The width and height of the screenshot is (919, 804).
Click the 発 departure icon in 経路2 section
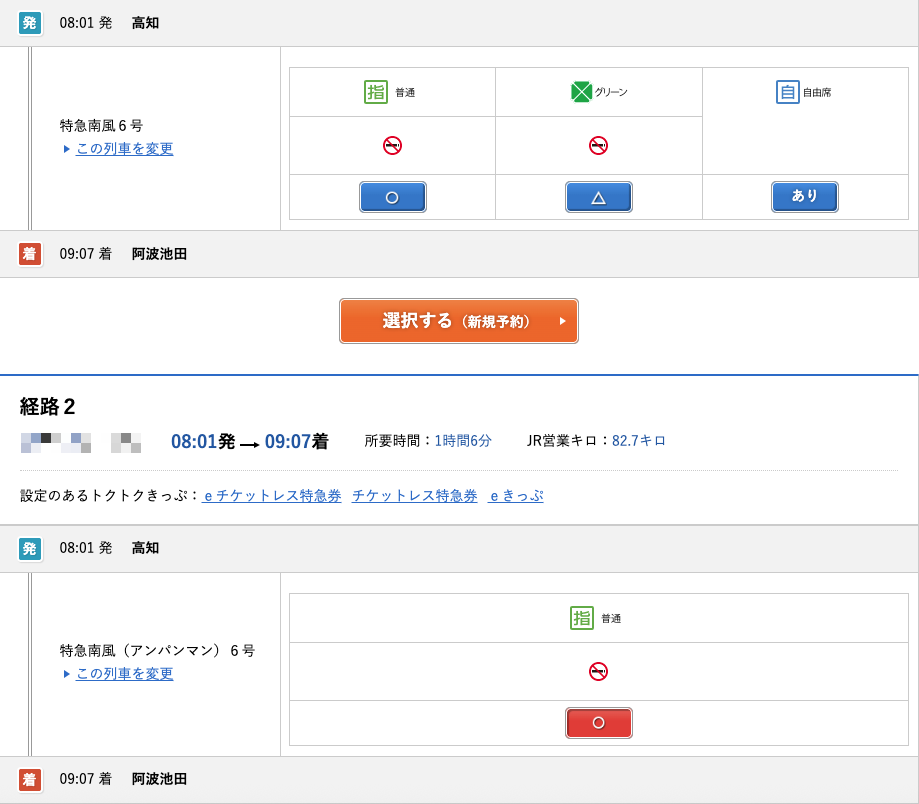(x=30, y=549)
